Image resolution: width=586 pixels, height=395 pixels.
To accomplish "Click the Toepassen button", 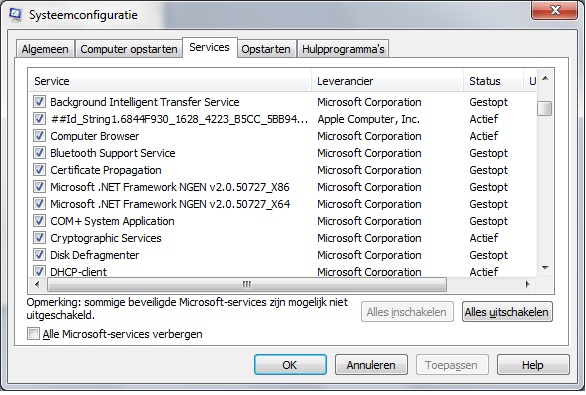I will (x=452, y=365).
